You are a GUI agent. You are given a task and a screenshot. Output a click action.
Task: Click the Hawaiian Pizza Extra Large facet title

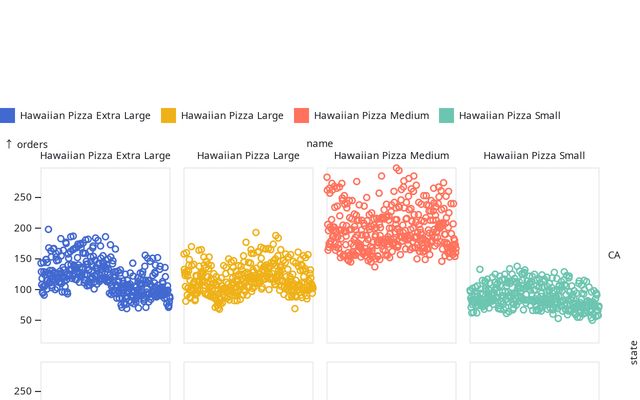click(105, 156)
